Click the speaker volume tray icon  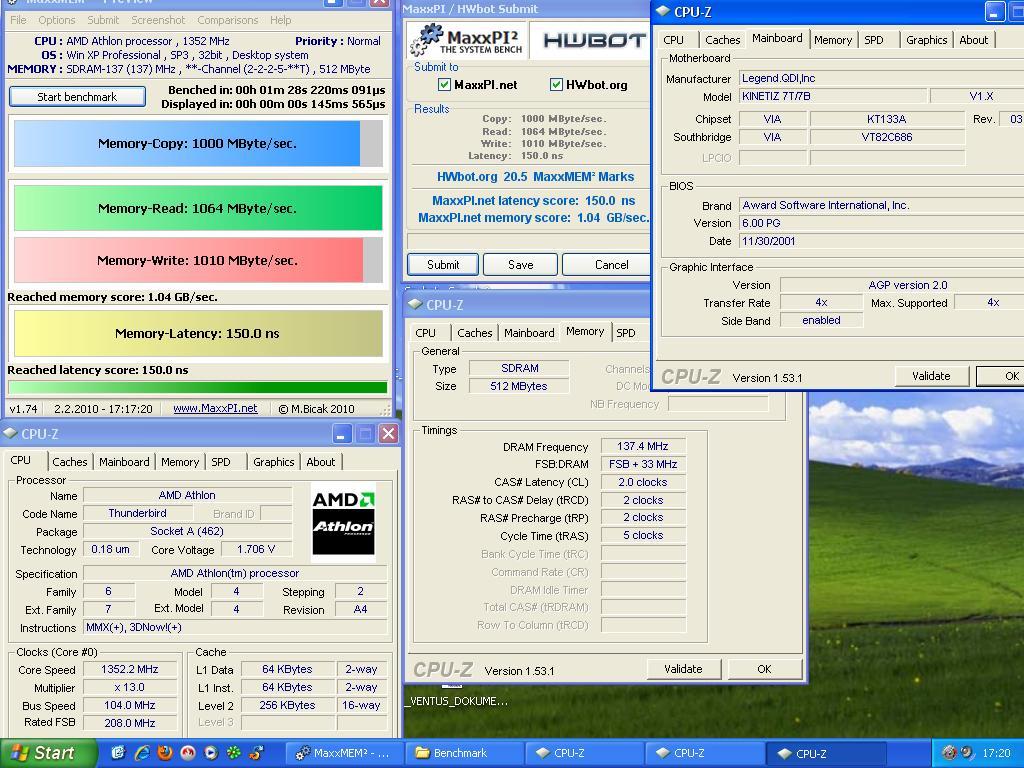tap(967, 753)
